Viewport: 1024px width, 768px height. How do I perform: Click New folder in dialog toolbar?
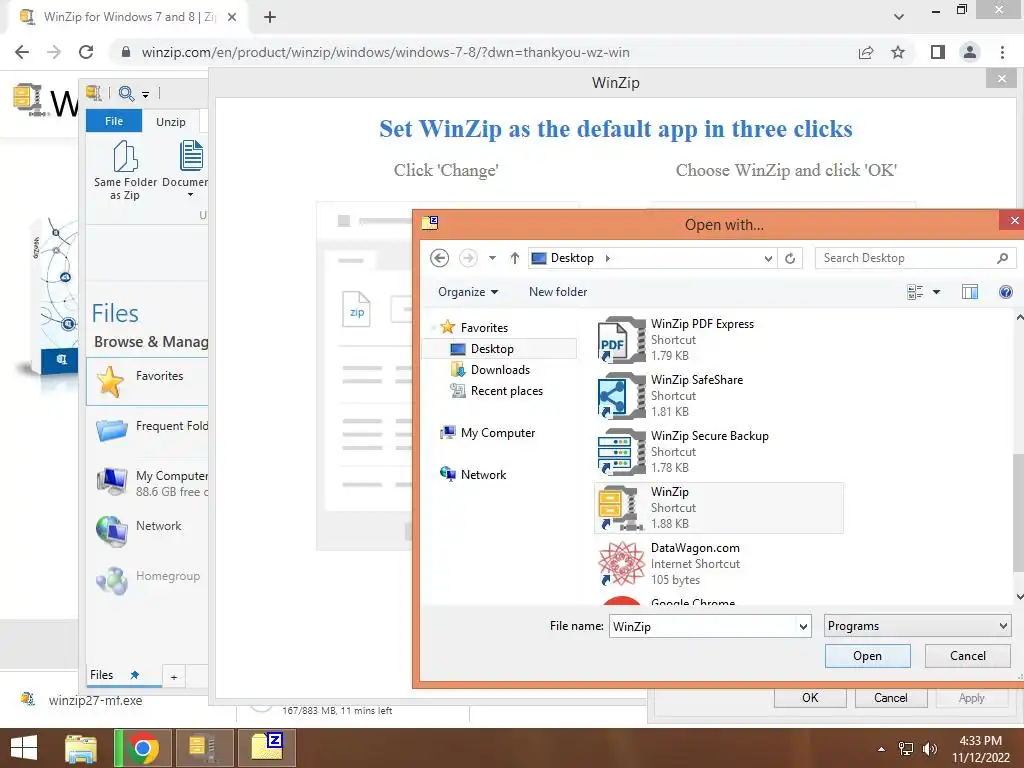pyautogui.click(x=558, y=292)
